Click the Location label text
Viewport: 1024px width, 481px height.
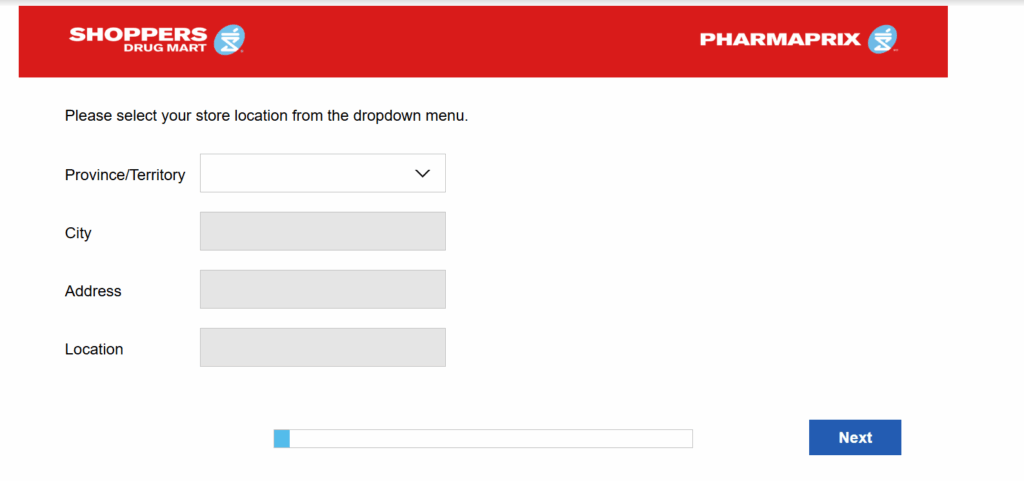point(94,349)
